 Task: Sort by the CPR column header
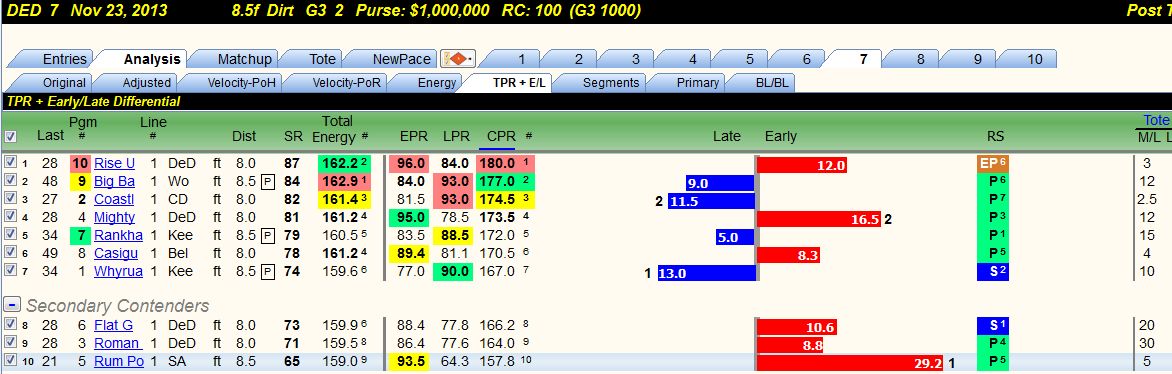pos(501,136)
